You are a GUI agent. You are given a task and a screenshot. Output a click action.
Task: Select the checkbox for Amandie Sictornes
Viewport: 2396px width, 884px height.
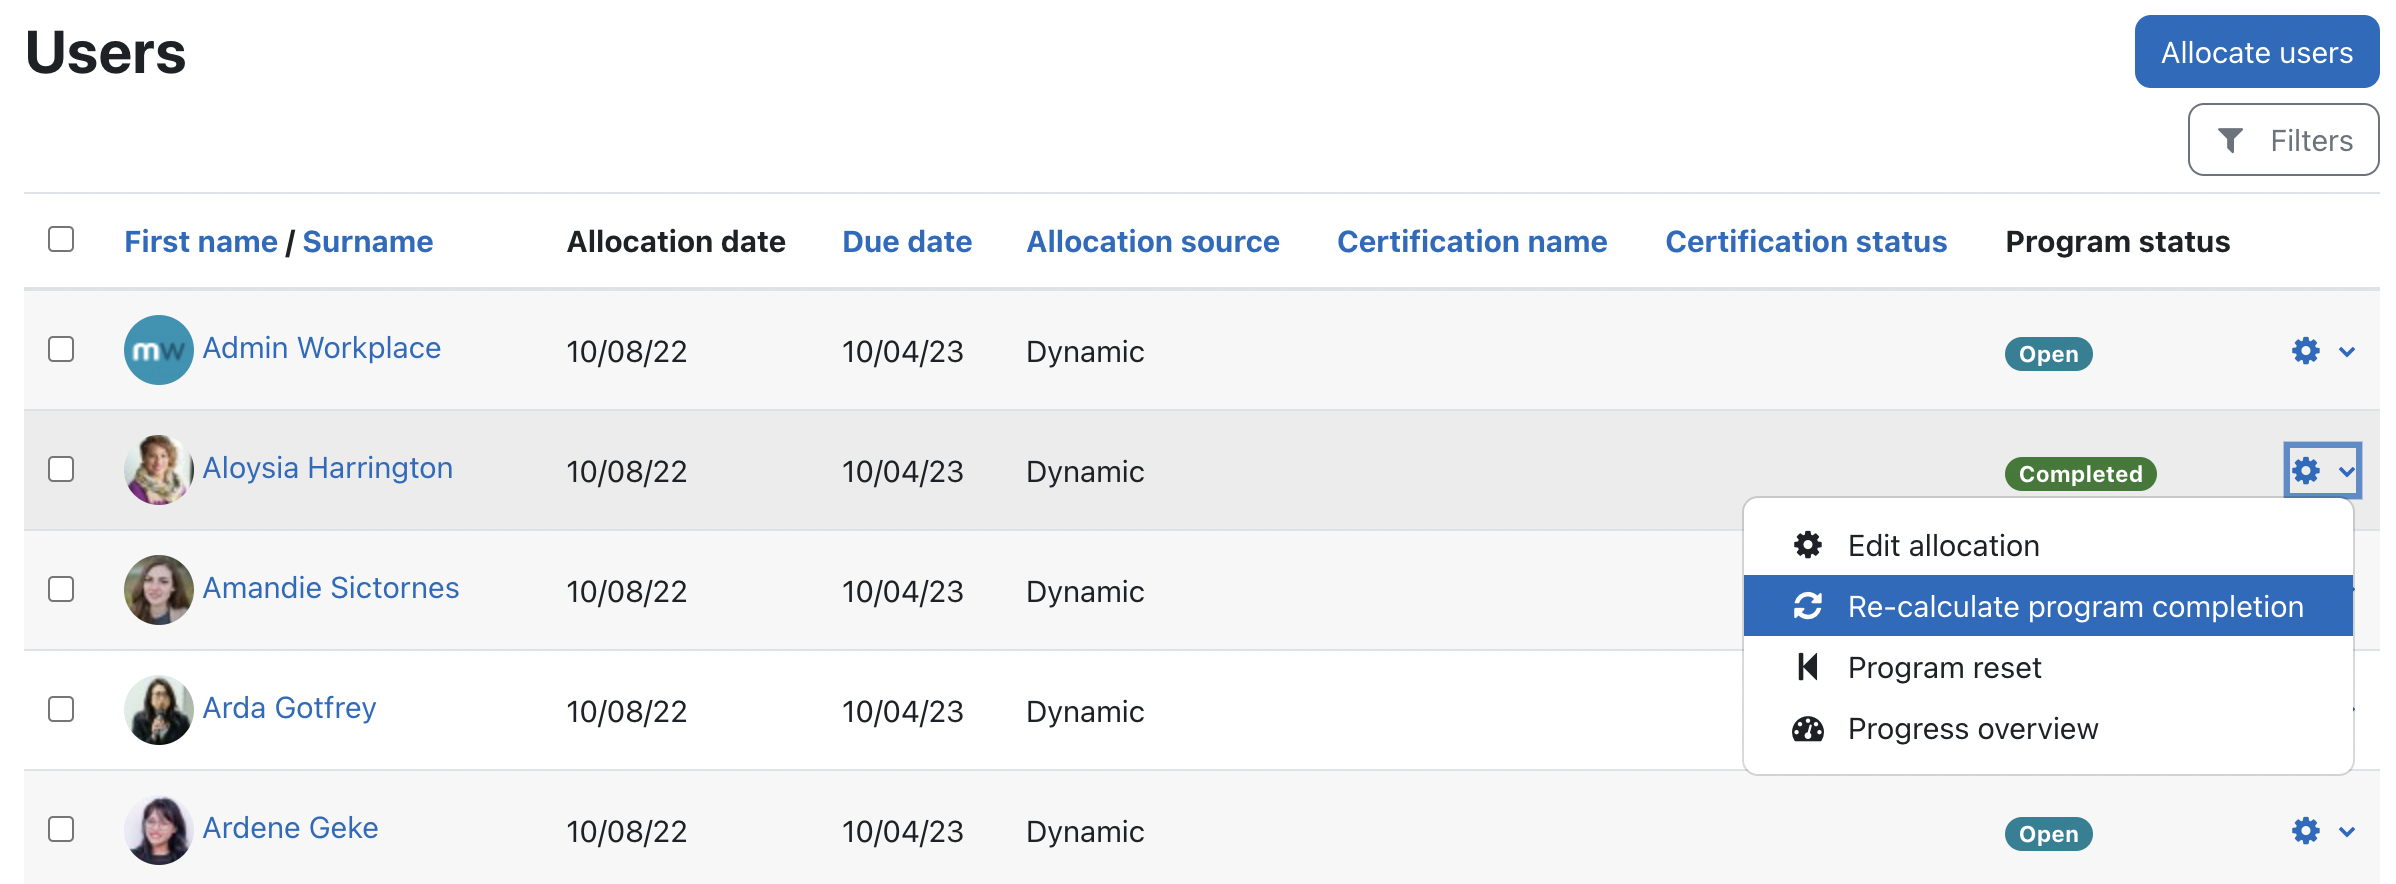tap(61, 589)
